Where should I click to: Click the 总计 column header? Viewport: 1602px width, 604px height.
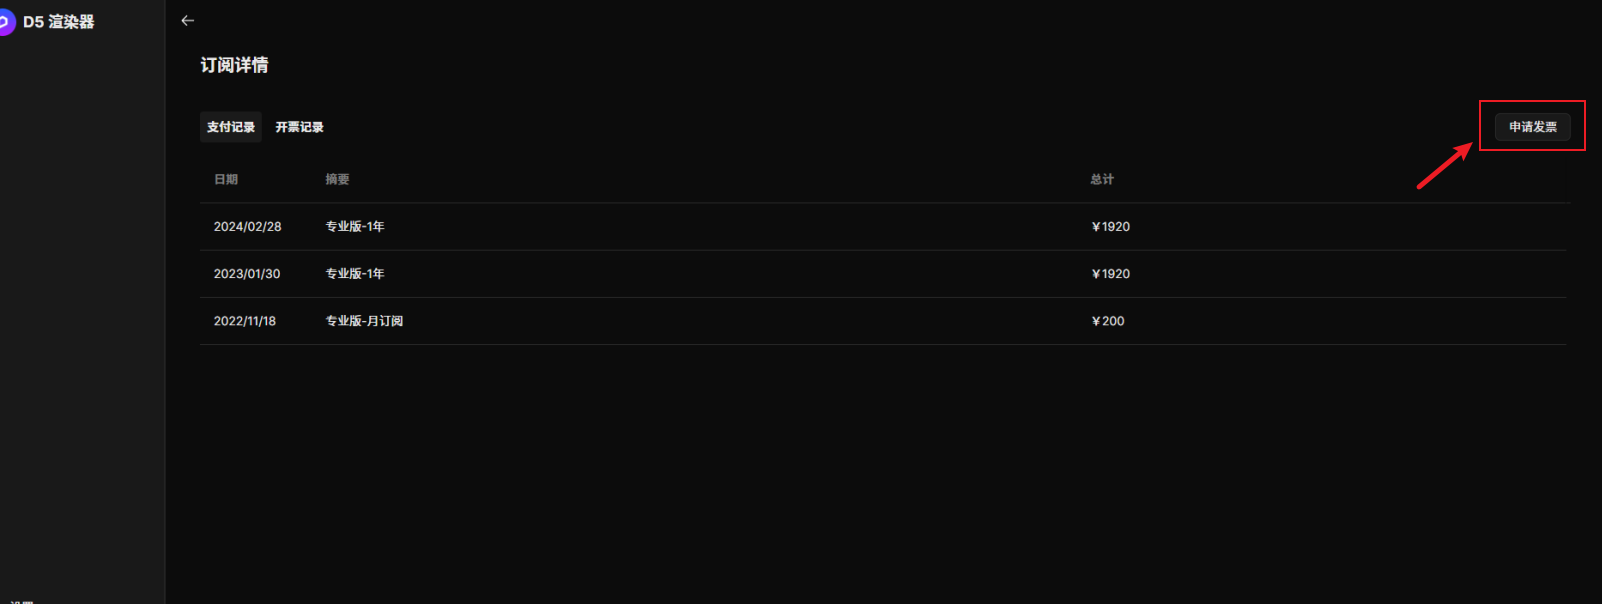1101,179
